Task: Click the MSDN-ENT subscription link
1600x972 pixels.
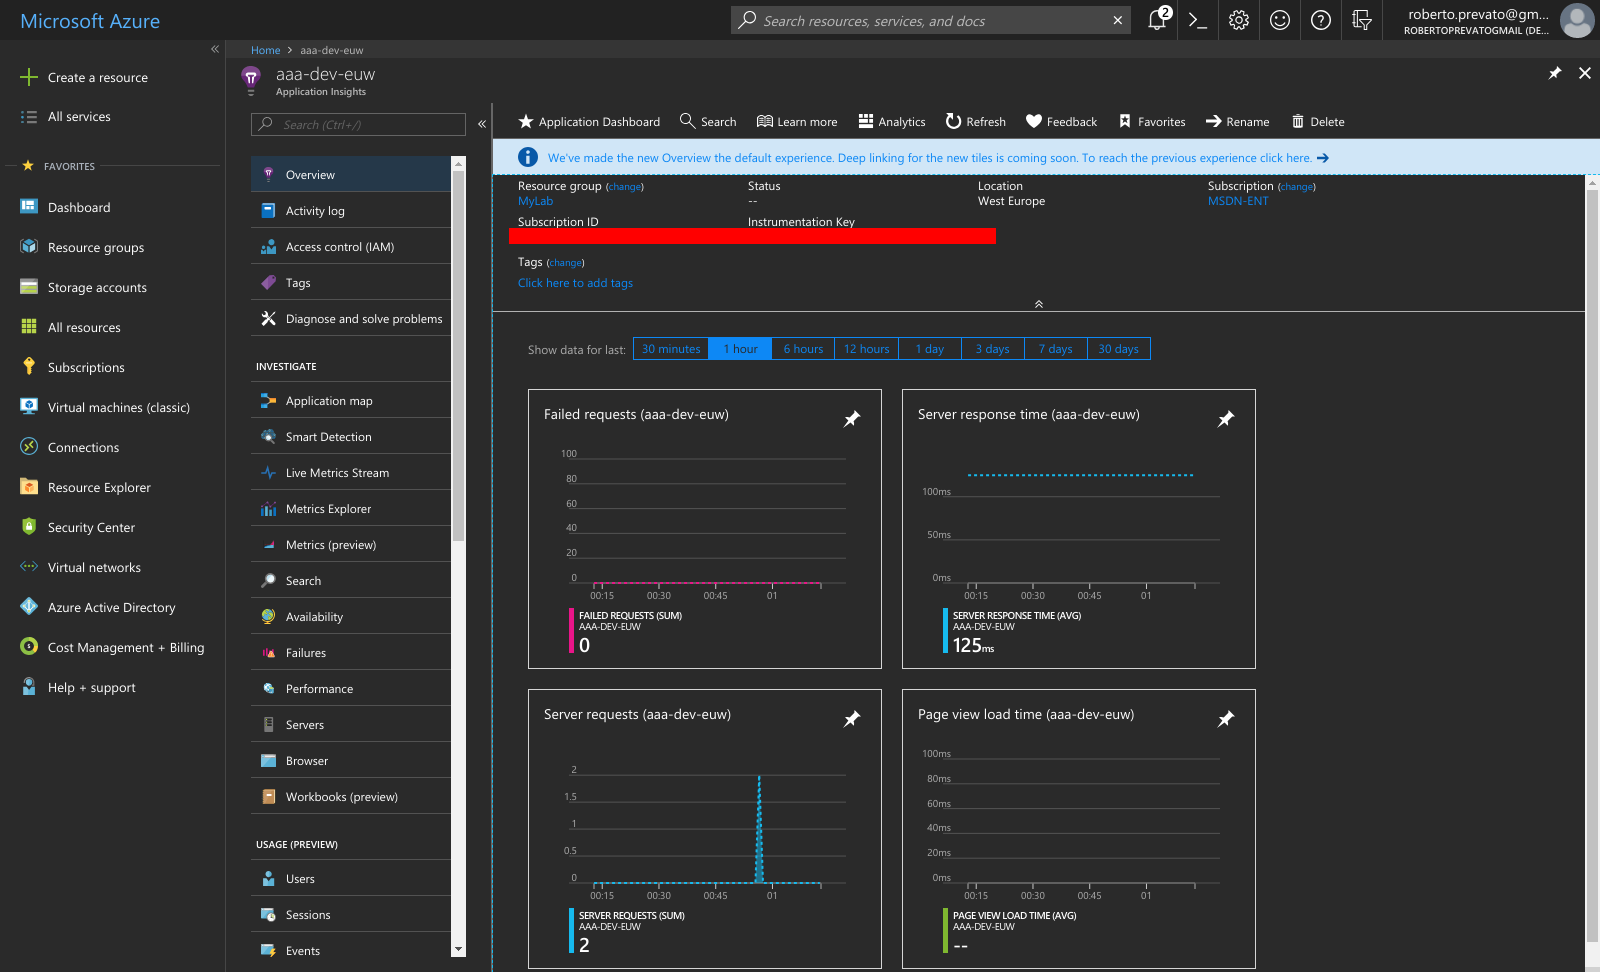Action: click(1238, 201)
